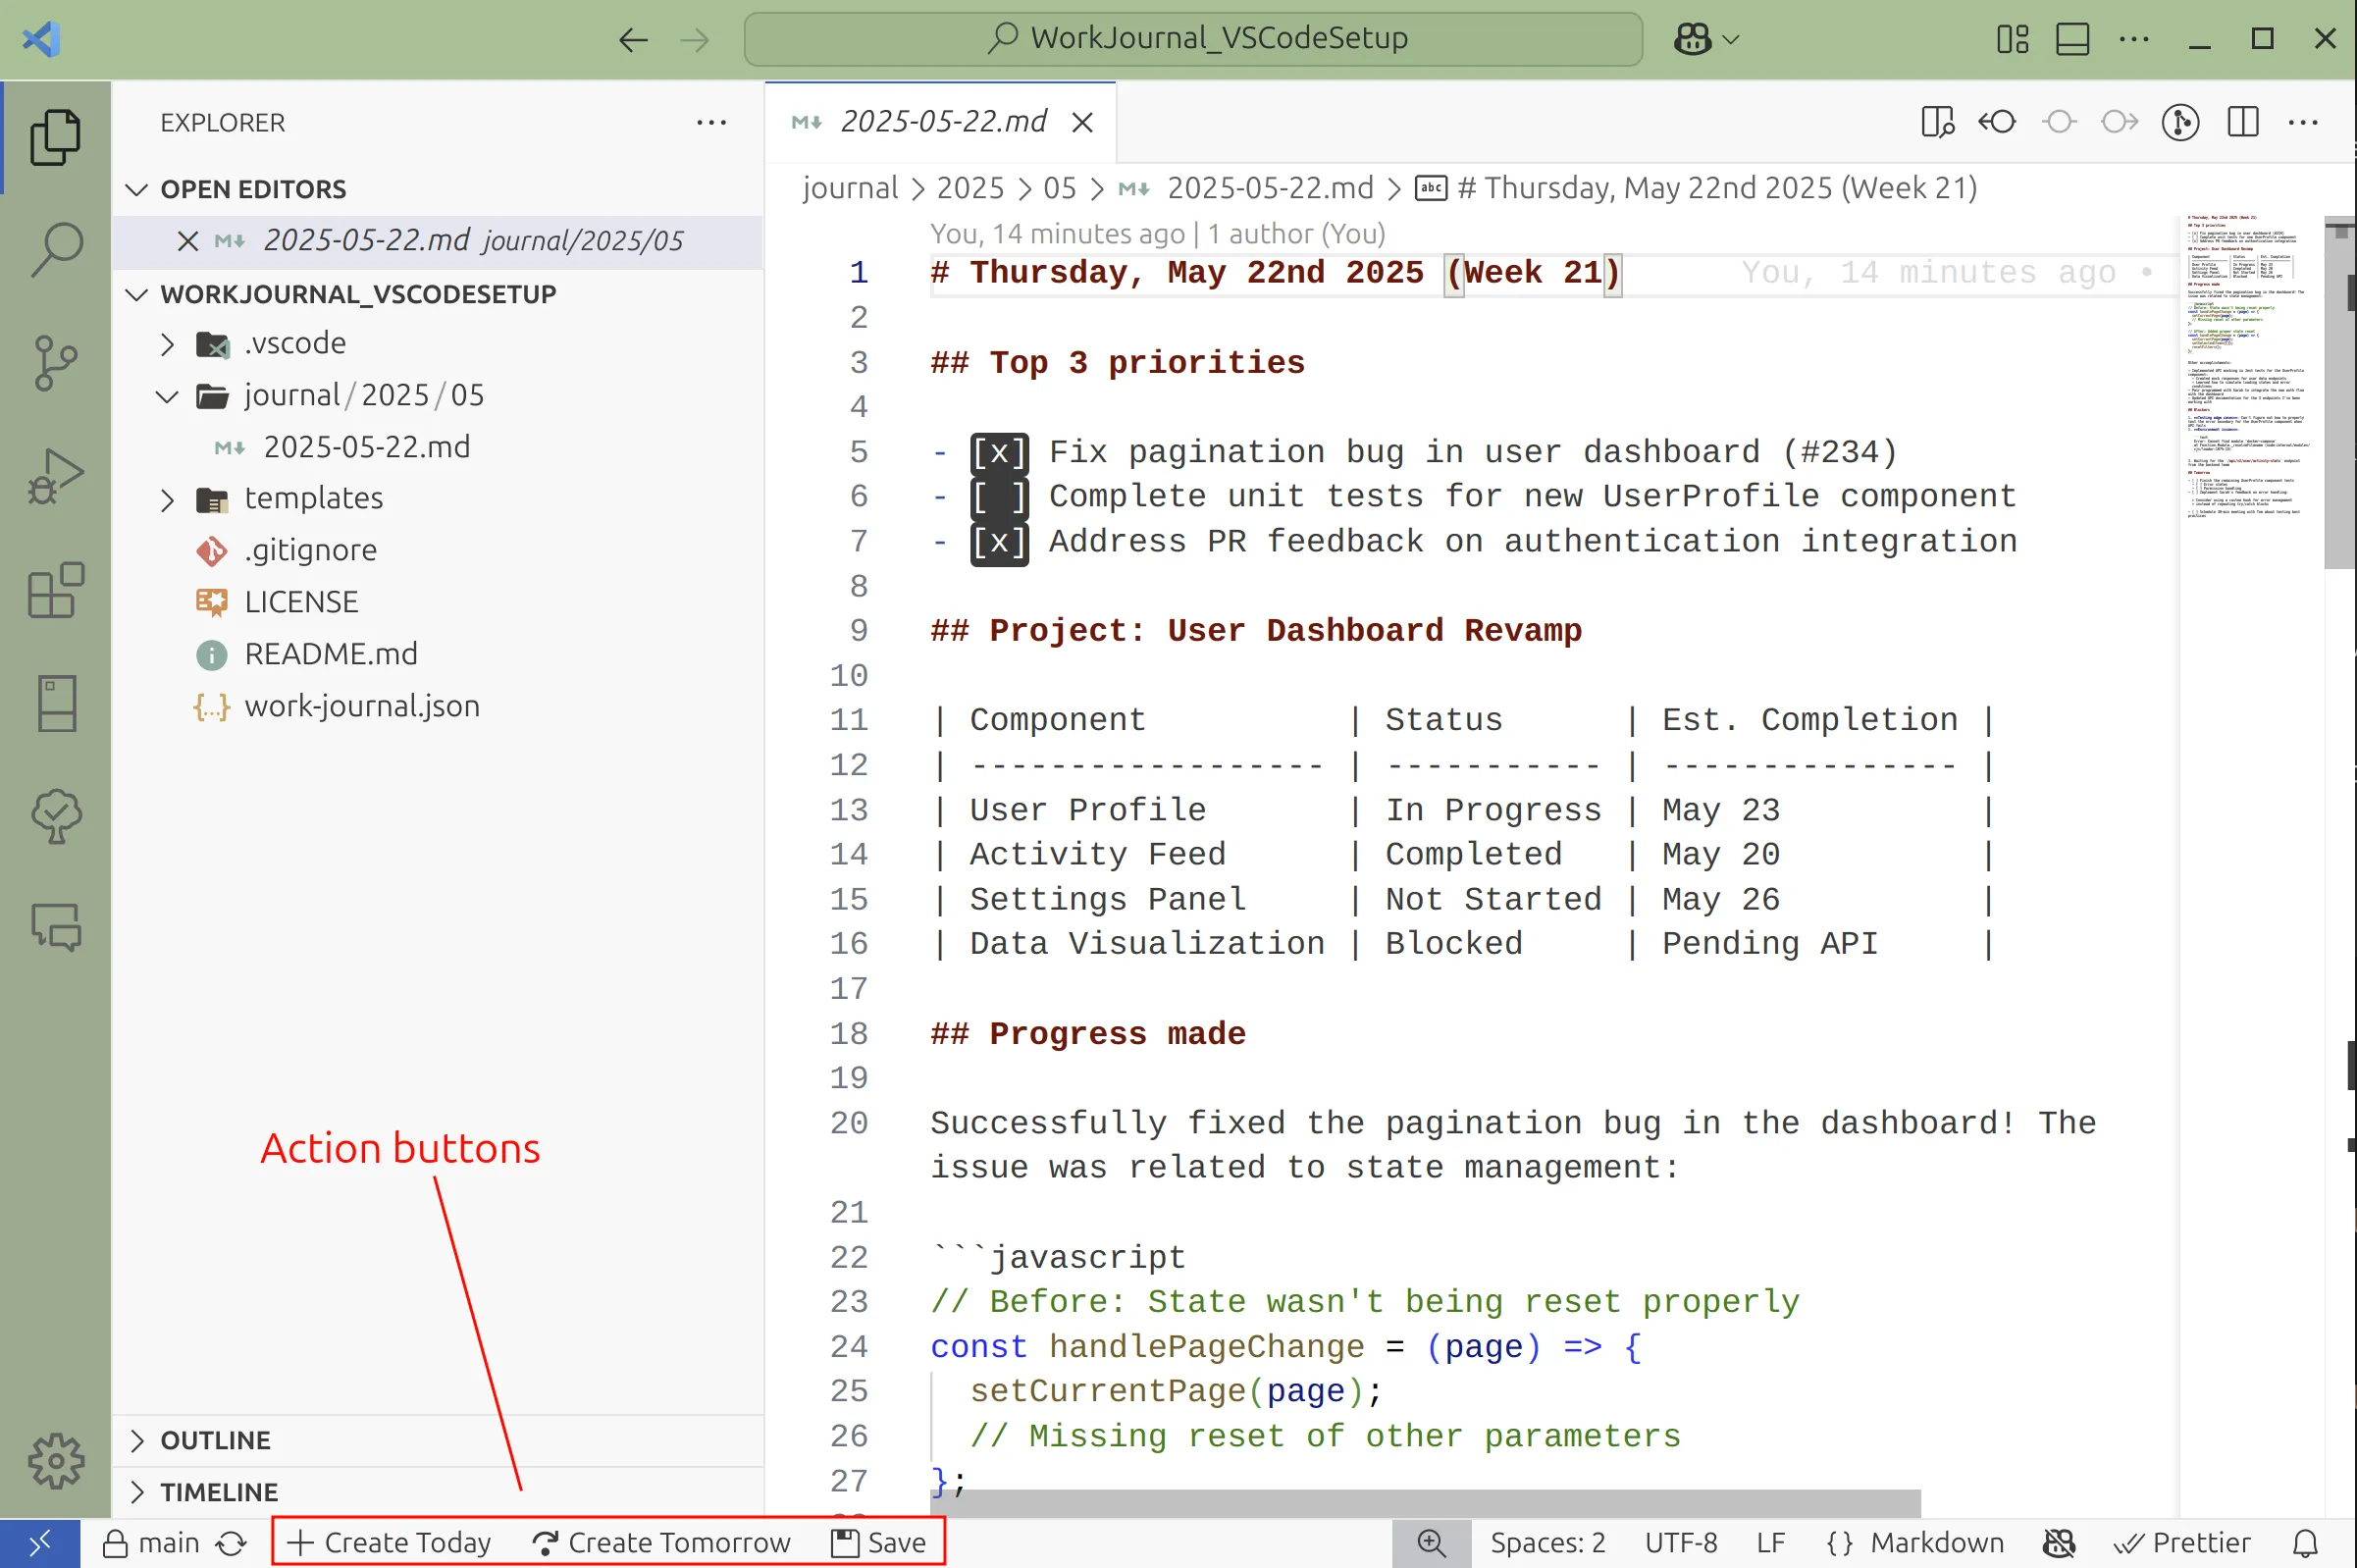Click the 2025 breadcrumb segment
Viewport: 2357px width, 1568px height.
[970, 188]
